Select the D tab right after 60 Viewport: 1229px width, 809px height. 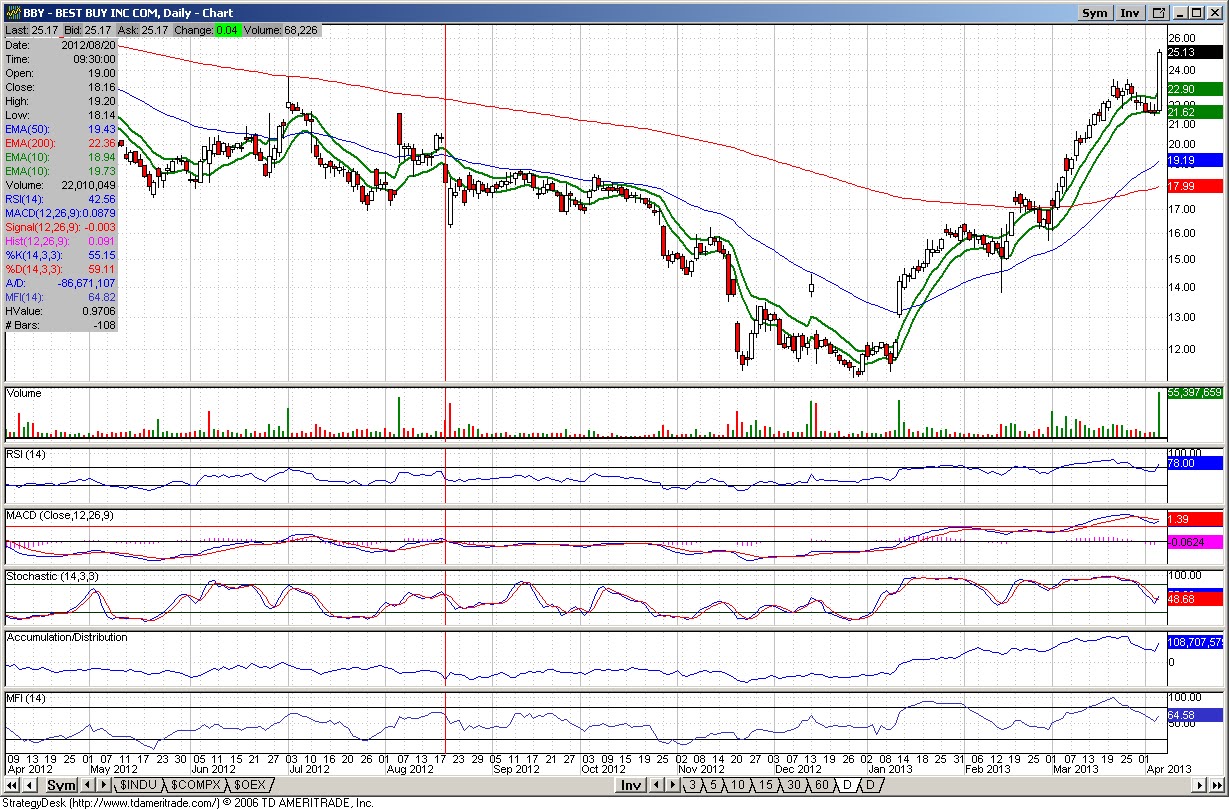coord(847,786)
